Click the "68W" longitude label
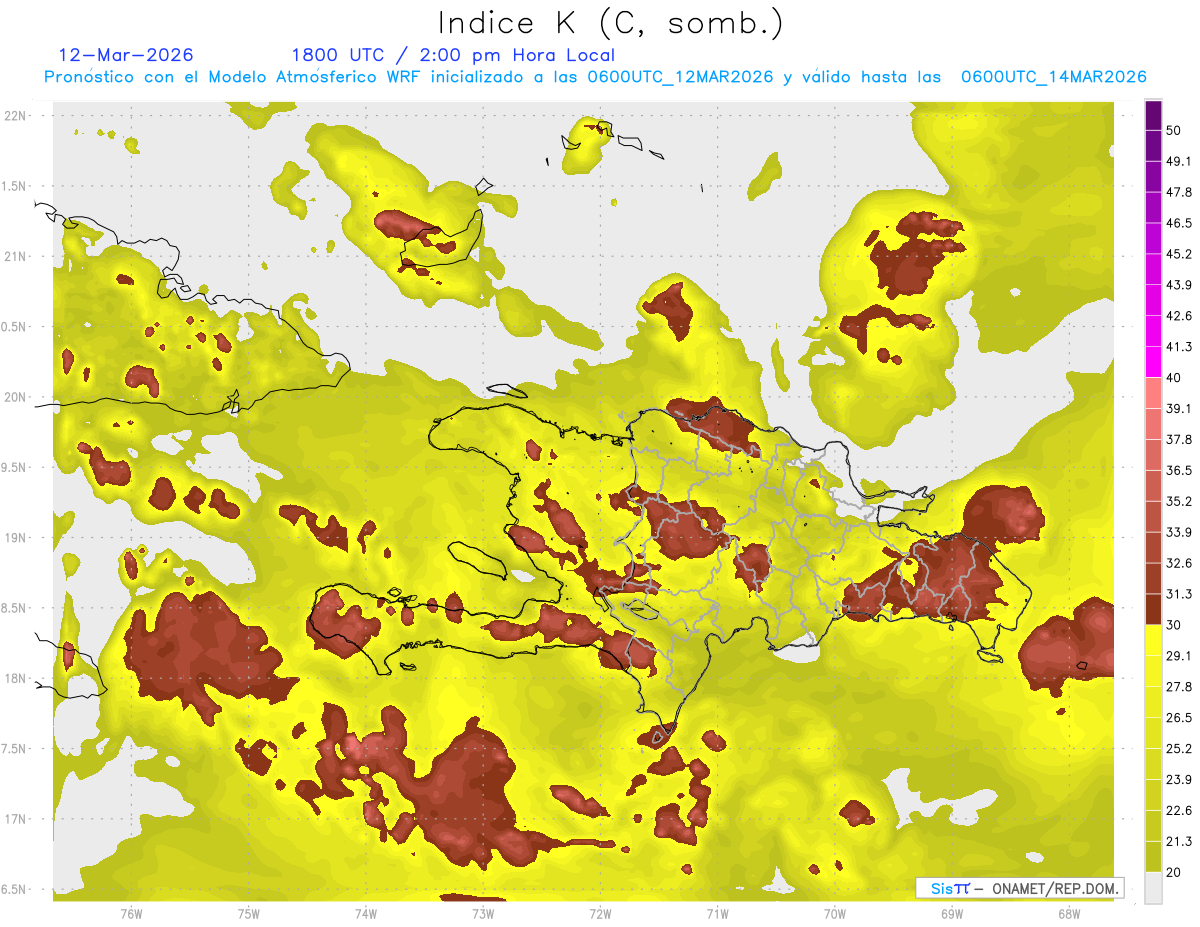The width and height of the screenshot is (1200, 927). 1068,914
